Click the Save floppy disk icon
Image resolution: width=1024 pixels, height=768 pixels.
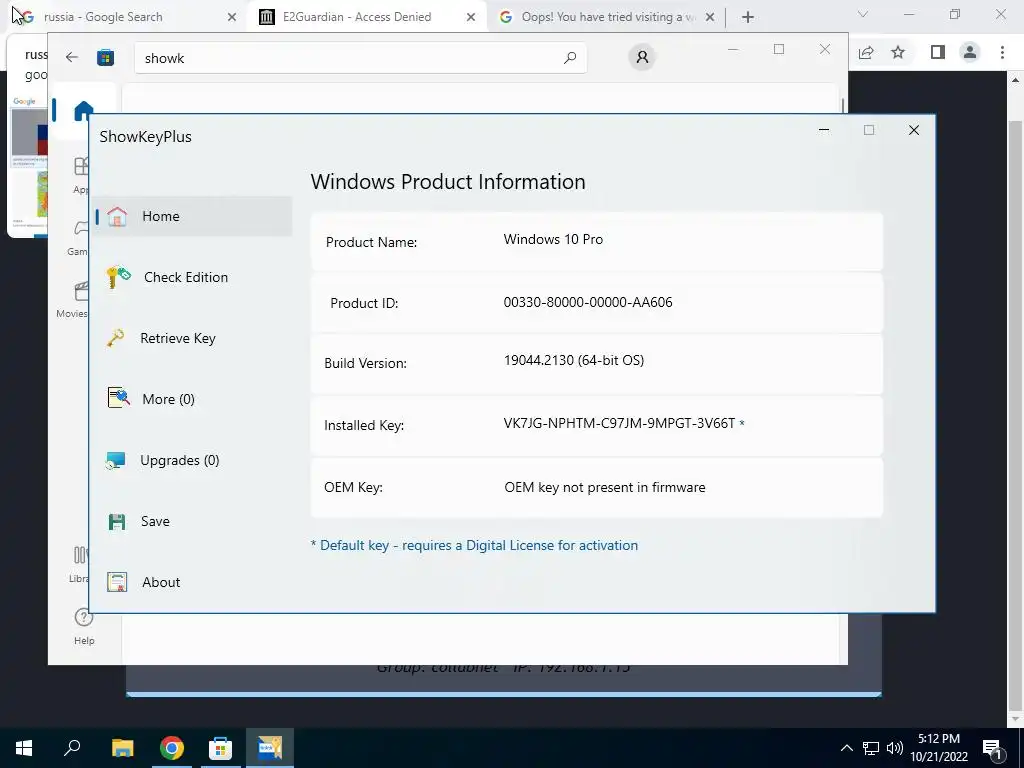(117, 521)
